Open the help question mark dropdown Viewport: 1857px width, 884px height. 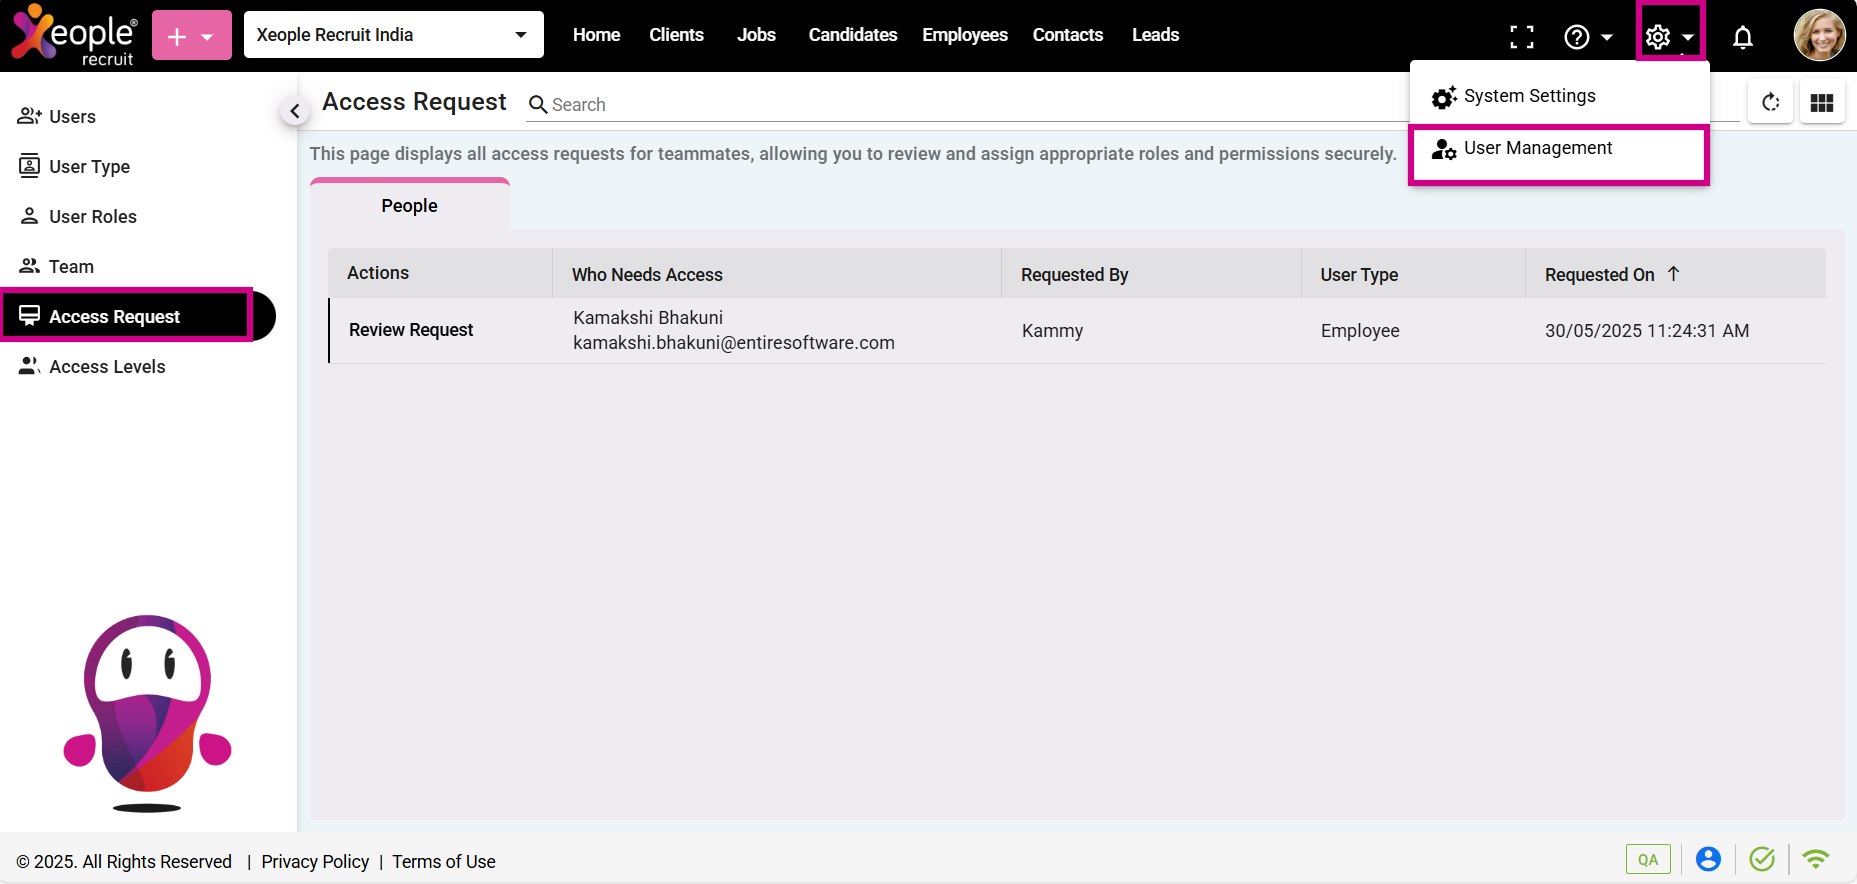pos(1587,37)
